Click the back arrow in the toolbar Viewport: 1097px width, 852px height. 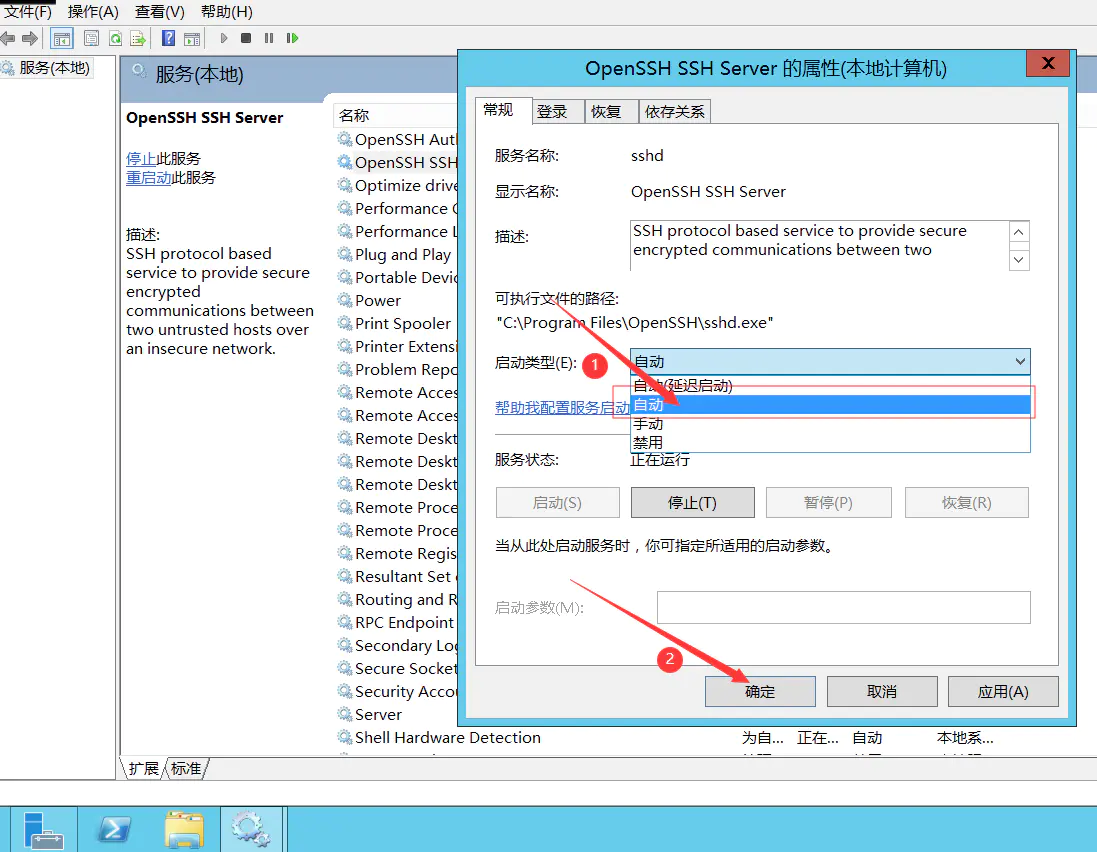coord(8,38)
